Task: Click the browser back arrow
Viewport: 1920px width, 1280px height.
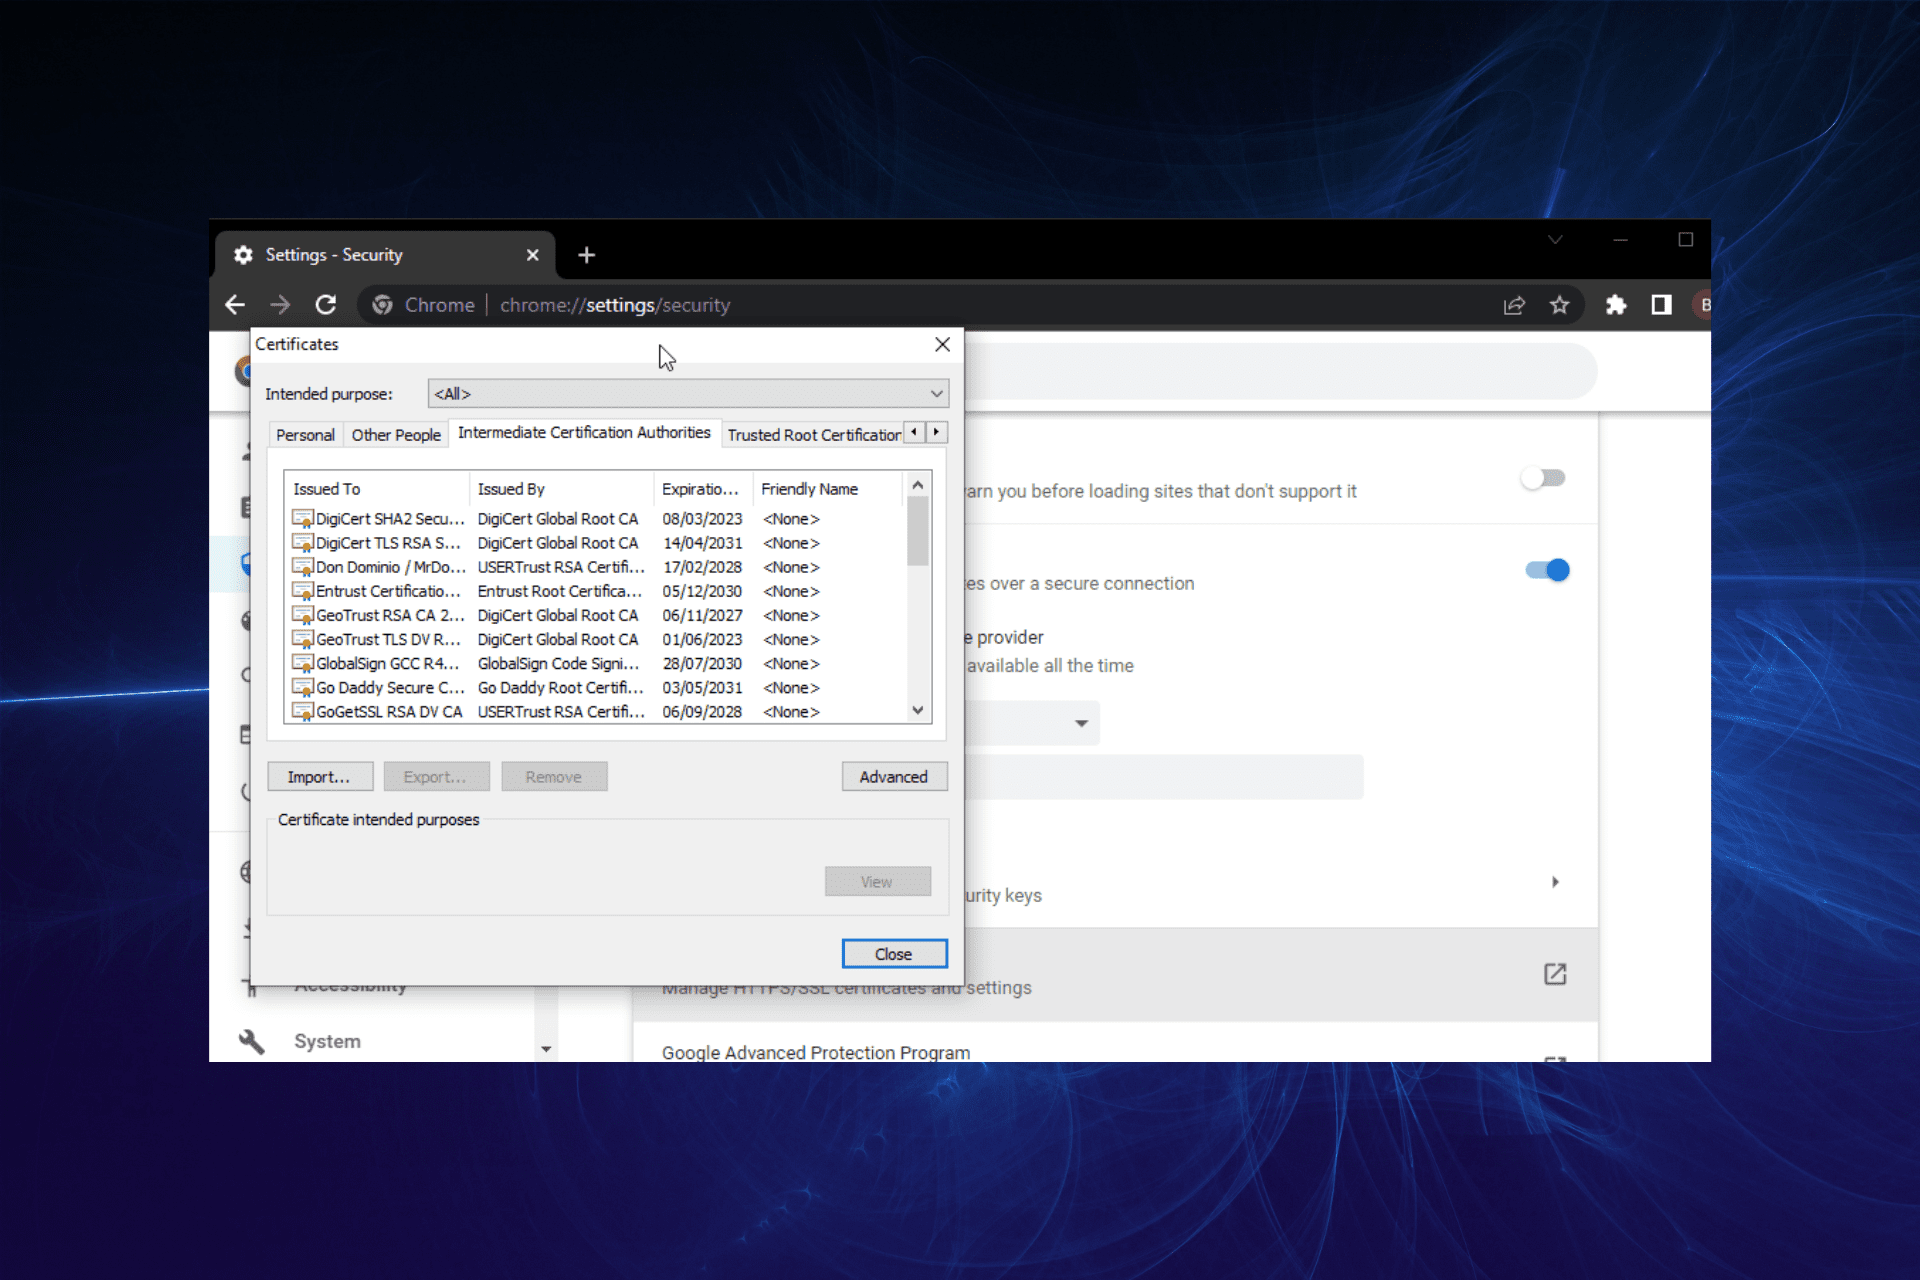Action: pos(235,305)
